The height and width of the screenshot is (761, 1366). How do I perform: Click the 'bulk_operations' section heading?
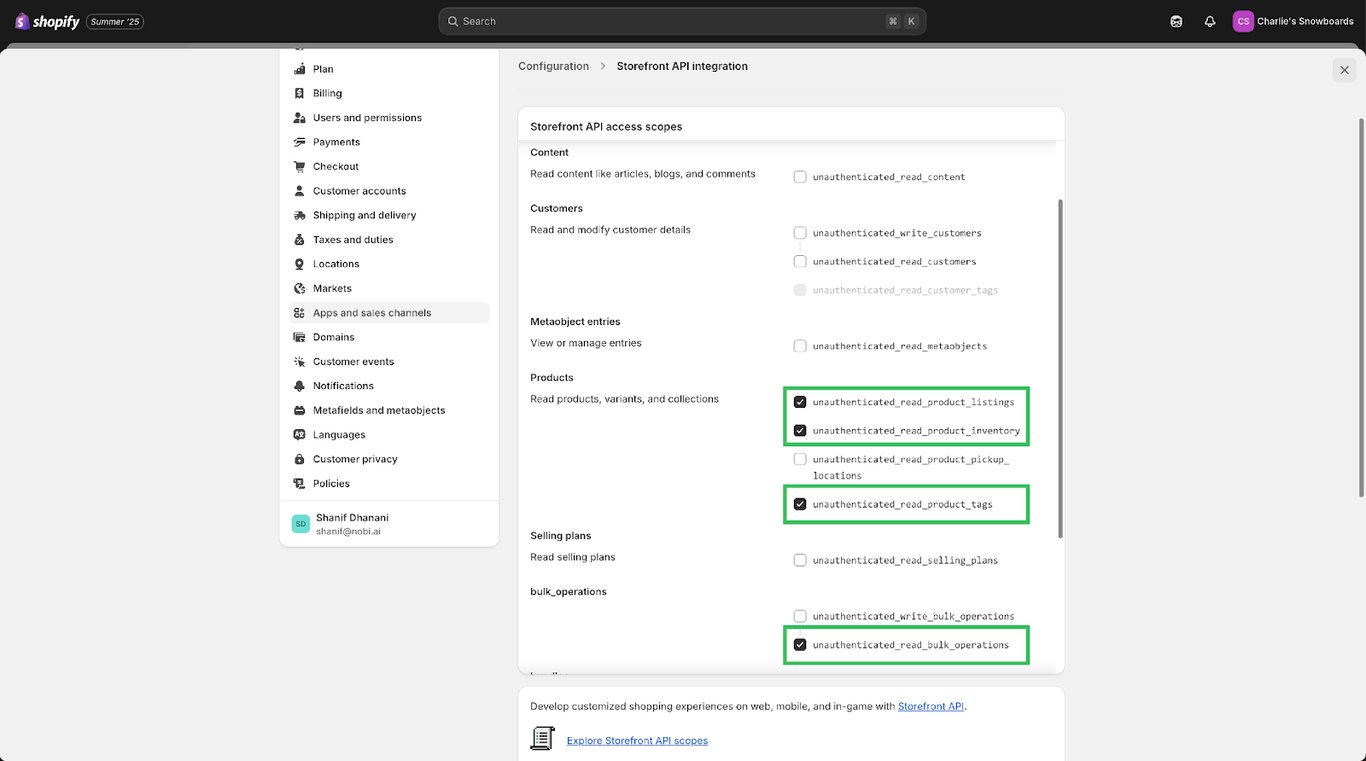[x=568, y=592]
